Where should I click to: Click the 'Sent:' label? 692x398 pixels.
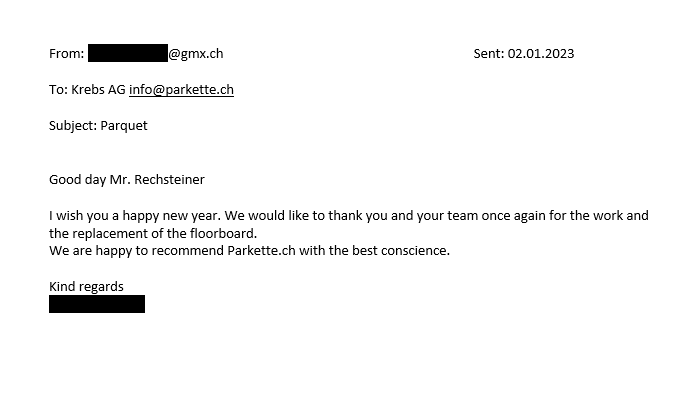coord(489,53)
